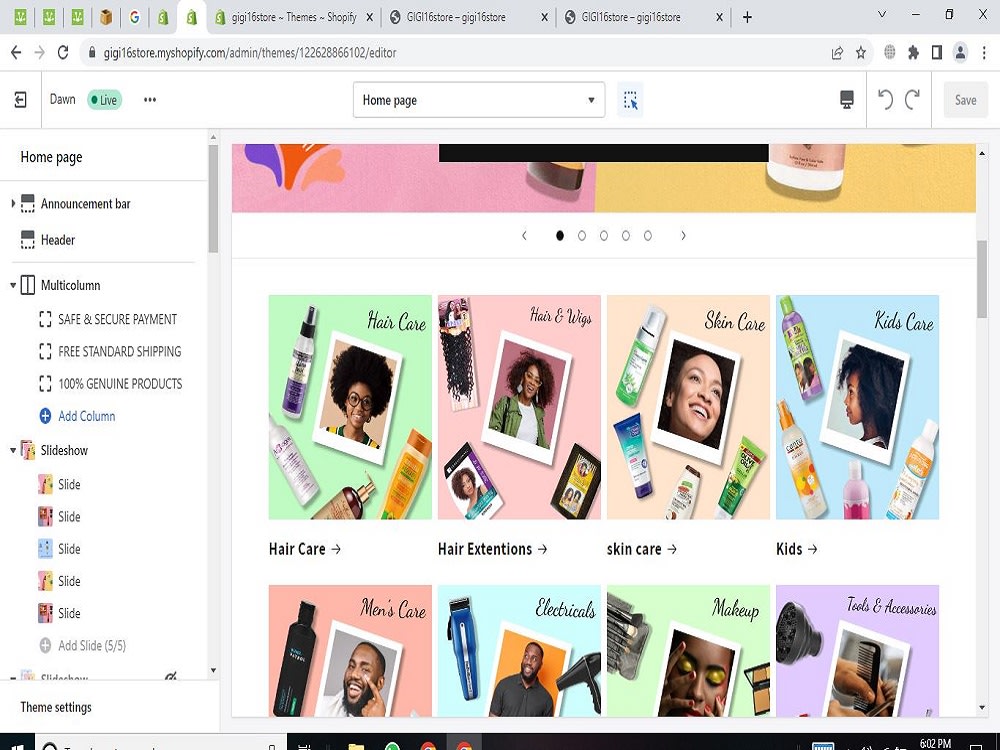The image size is (1000, 750).
Task: Click the Multicolumn section icon
Action: coord(27,285)
